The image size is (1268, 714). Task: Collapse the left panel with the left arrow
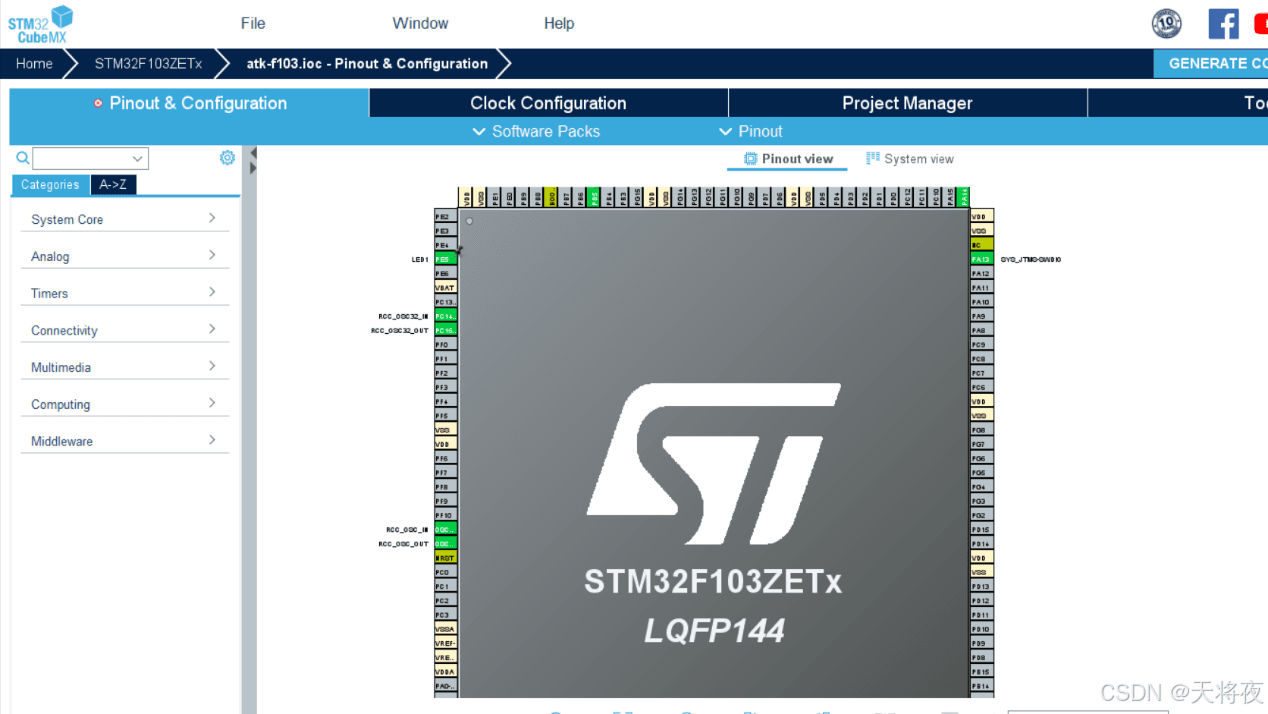[253, 153]
